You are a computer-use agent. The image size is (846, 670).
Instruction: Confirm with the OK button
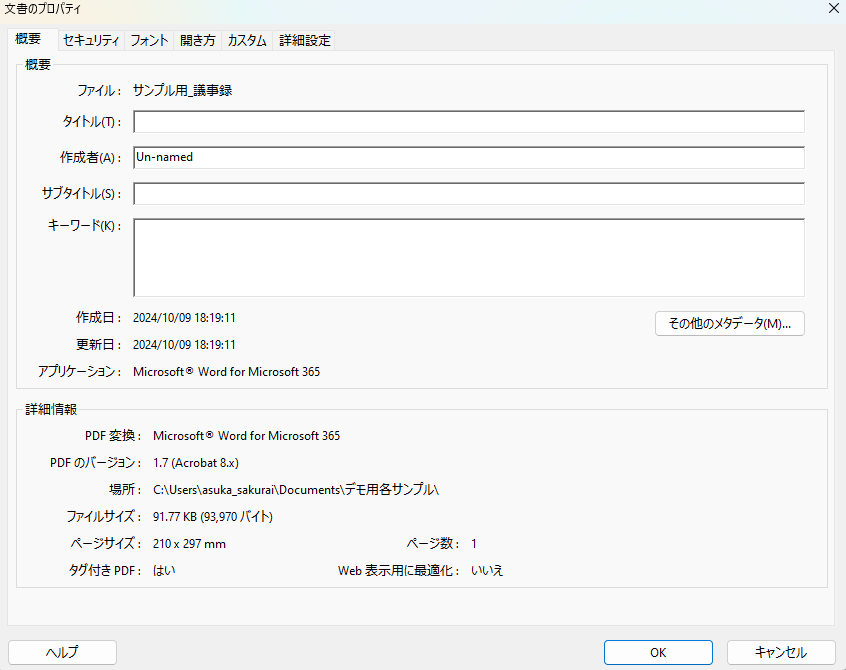658,652
